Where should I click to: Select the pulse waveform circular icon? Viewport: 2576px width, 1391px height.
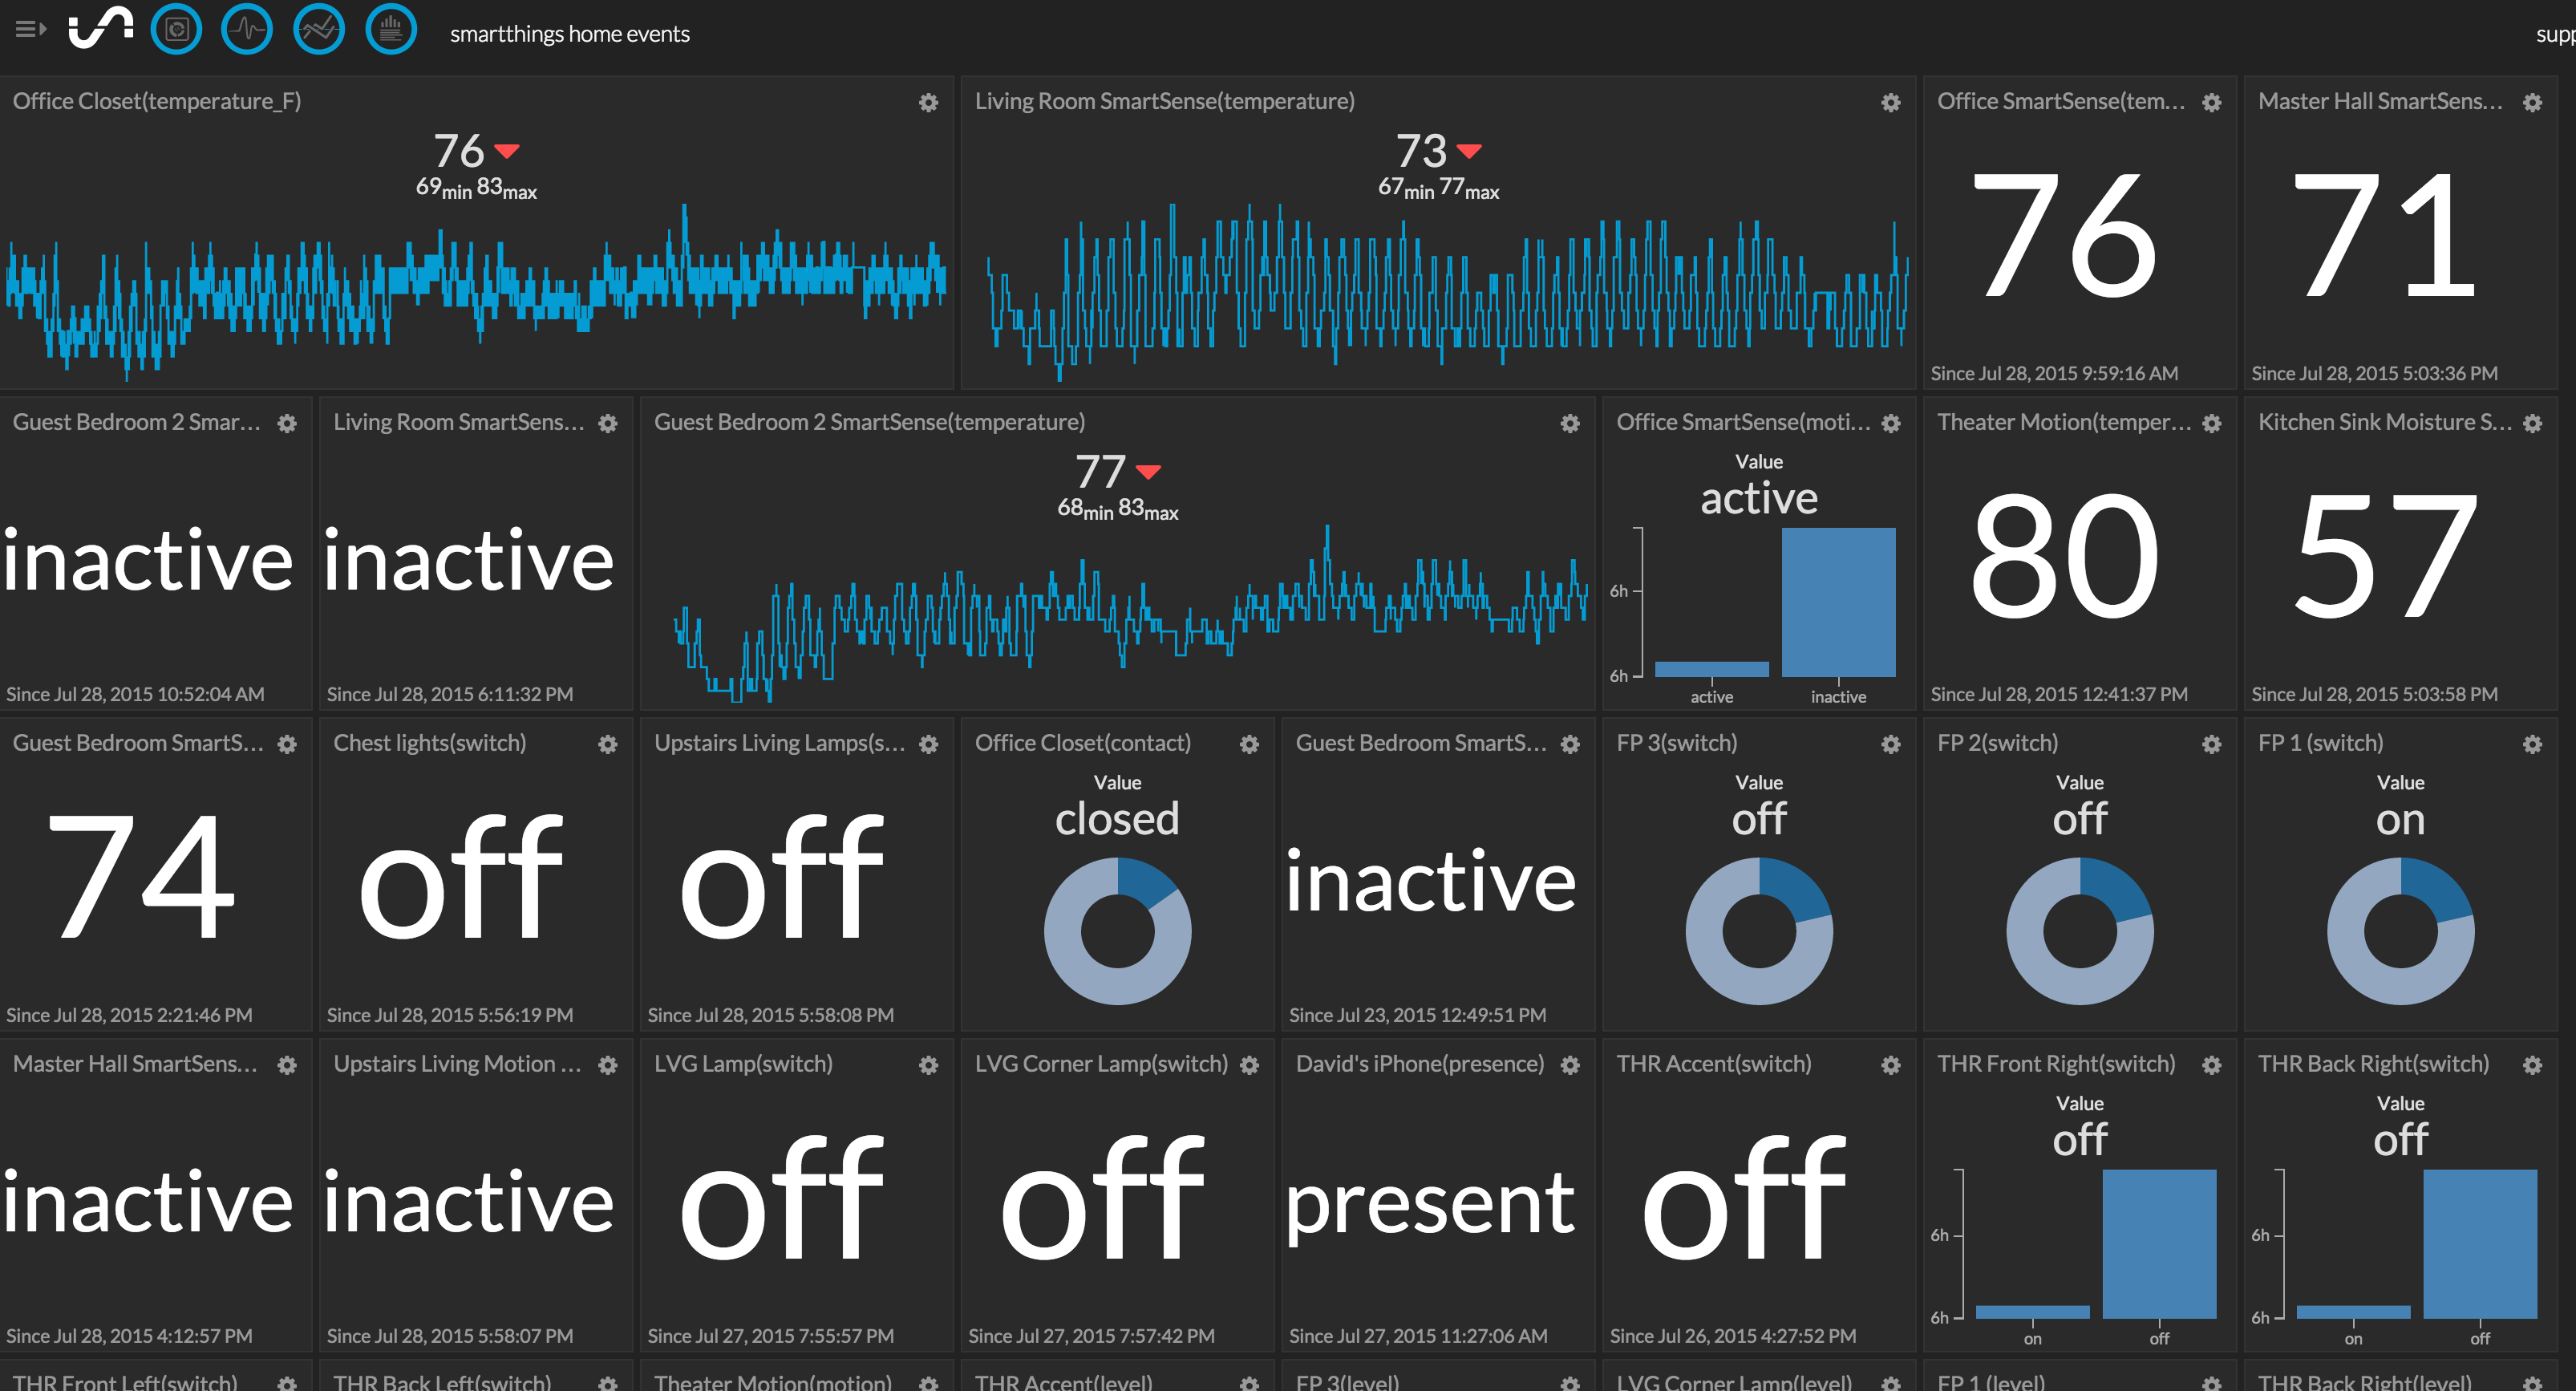point(247,29)
